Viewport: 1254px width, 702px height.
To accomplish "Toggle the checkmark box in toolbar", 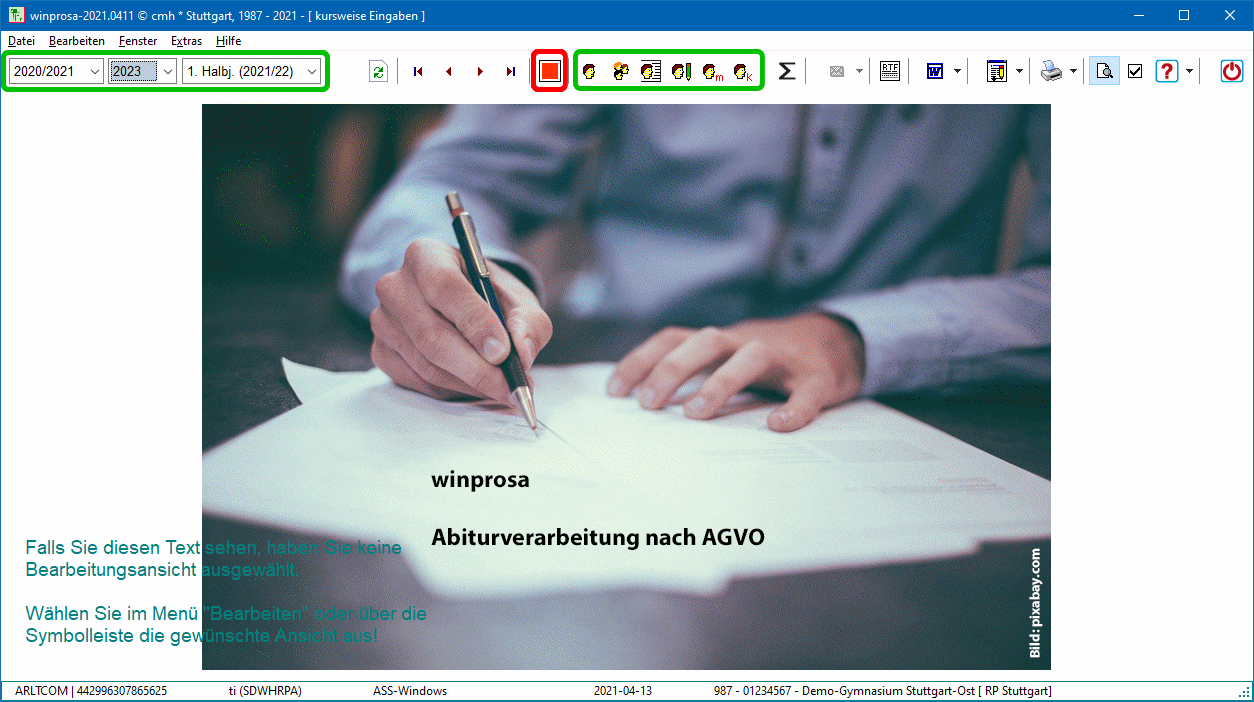I will point(1135,71).
